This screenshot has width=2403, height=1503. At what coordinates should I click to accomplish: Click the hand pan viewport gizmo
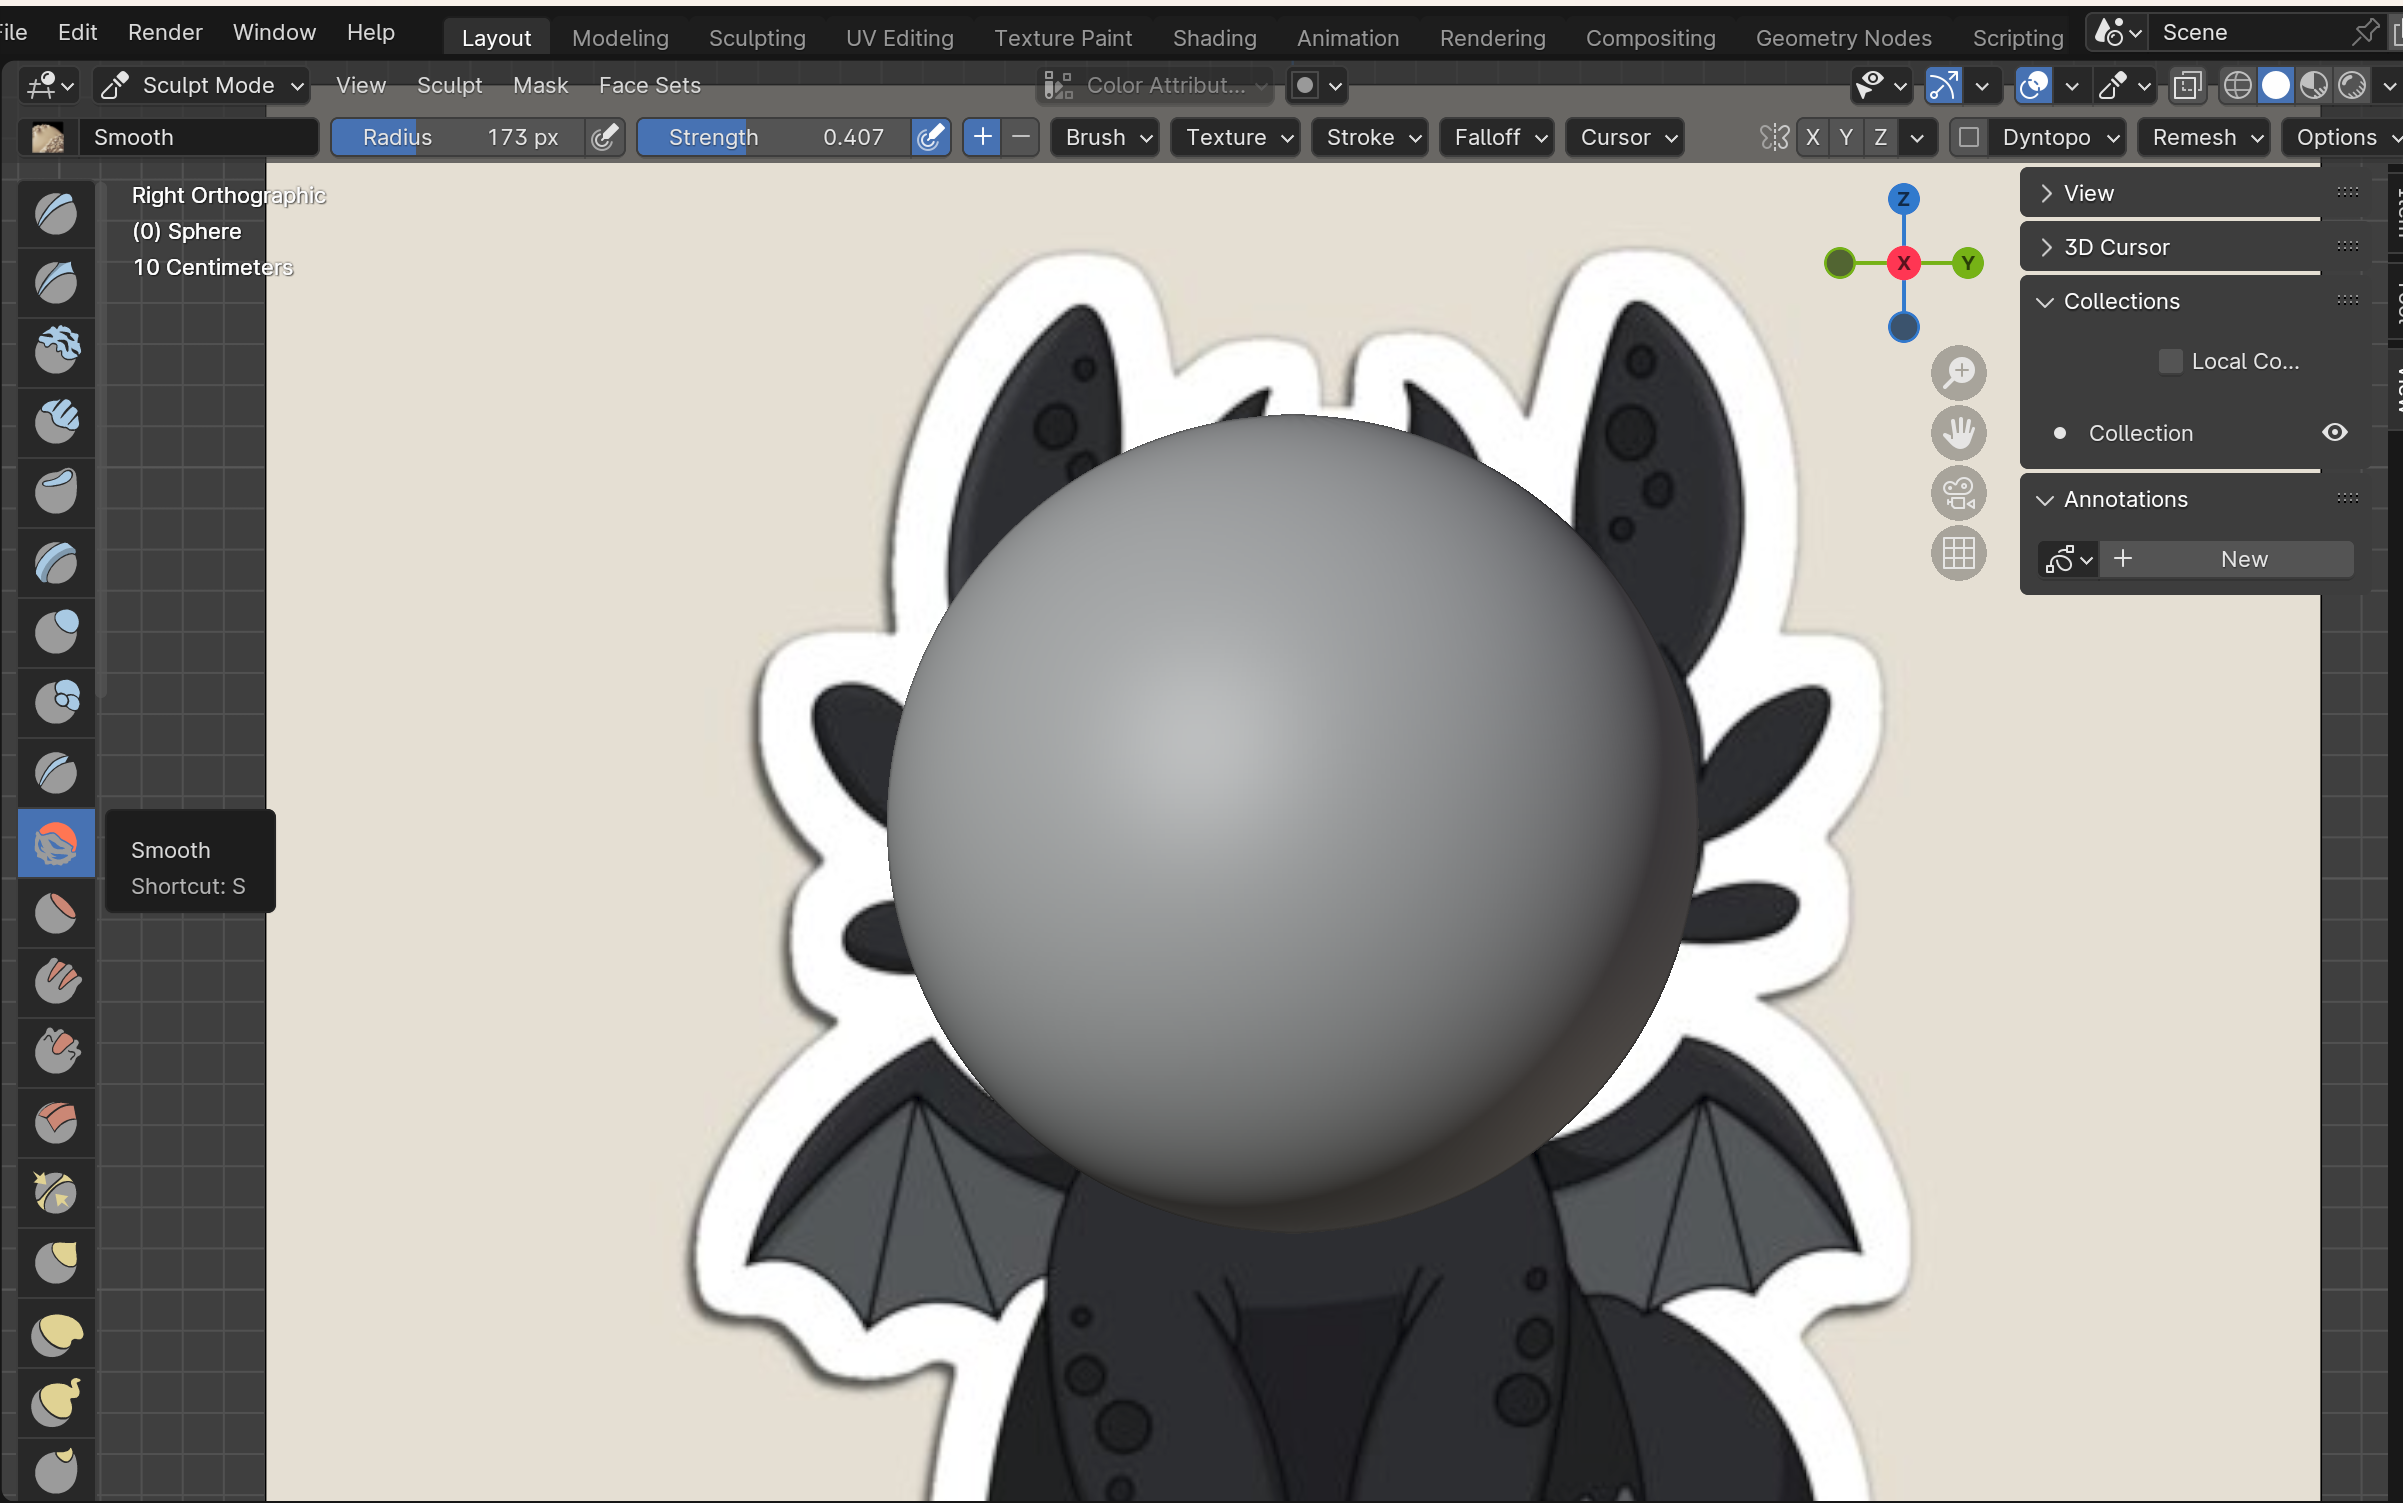click(1958, 433)
